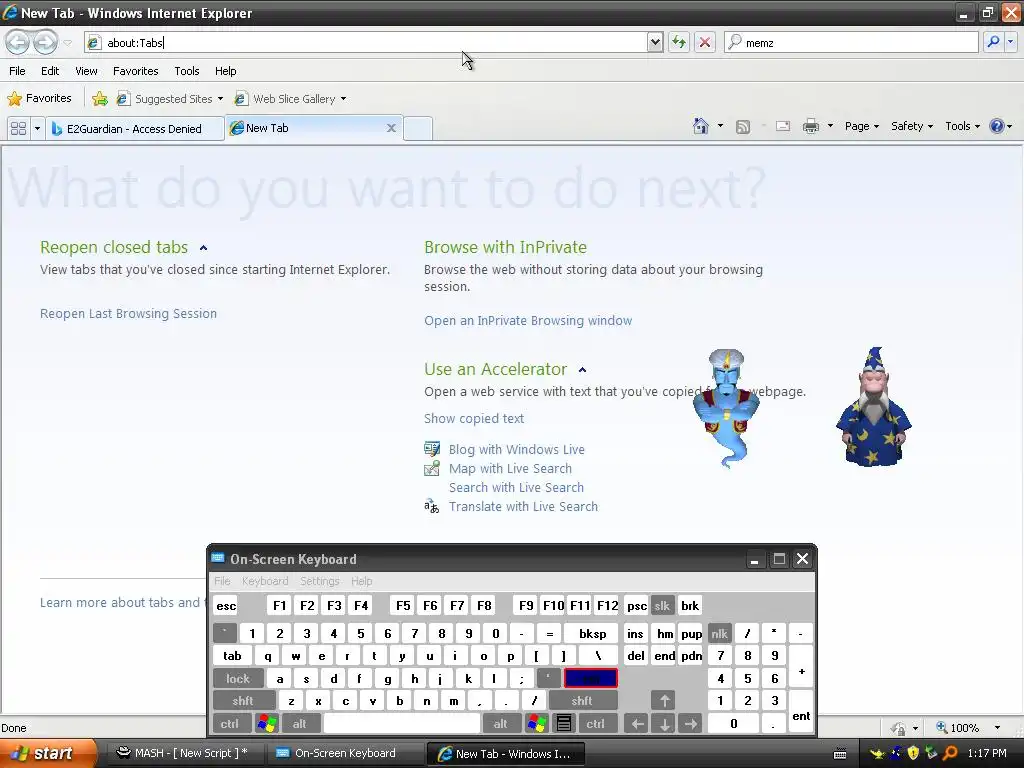The height and width of the screenshot is (768, 1024).
Task: Open the address bar dropdown arrow
Action: tap(655, 42)
